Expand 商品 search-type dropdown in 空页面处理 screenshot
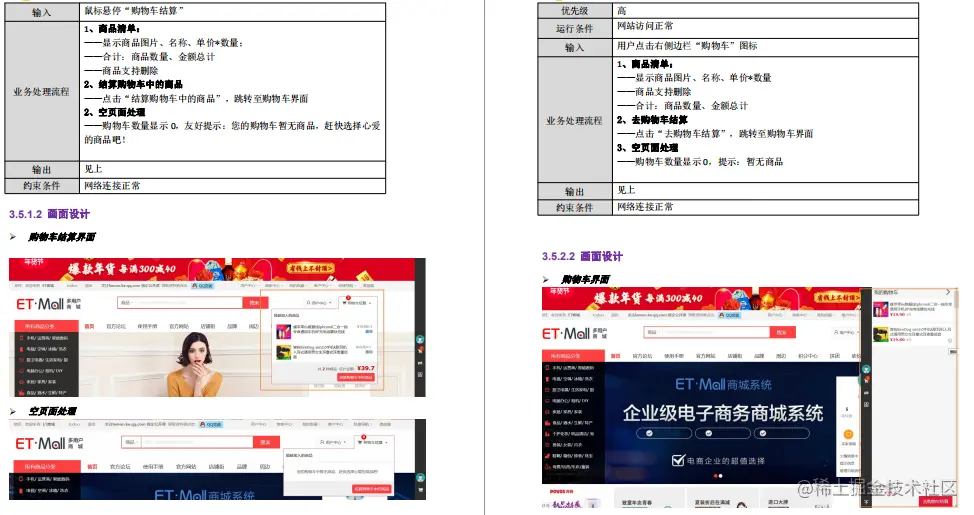 tap(130, 442)
